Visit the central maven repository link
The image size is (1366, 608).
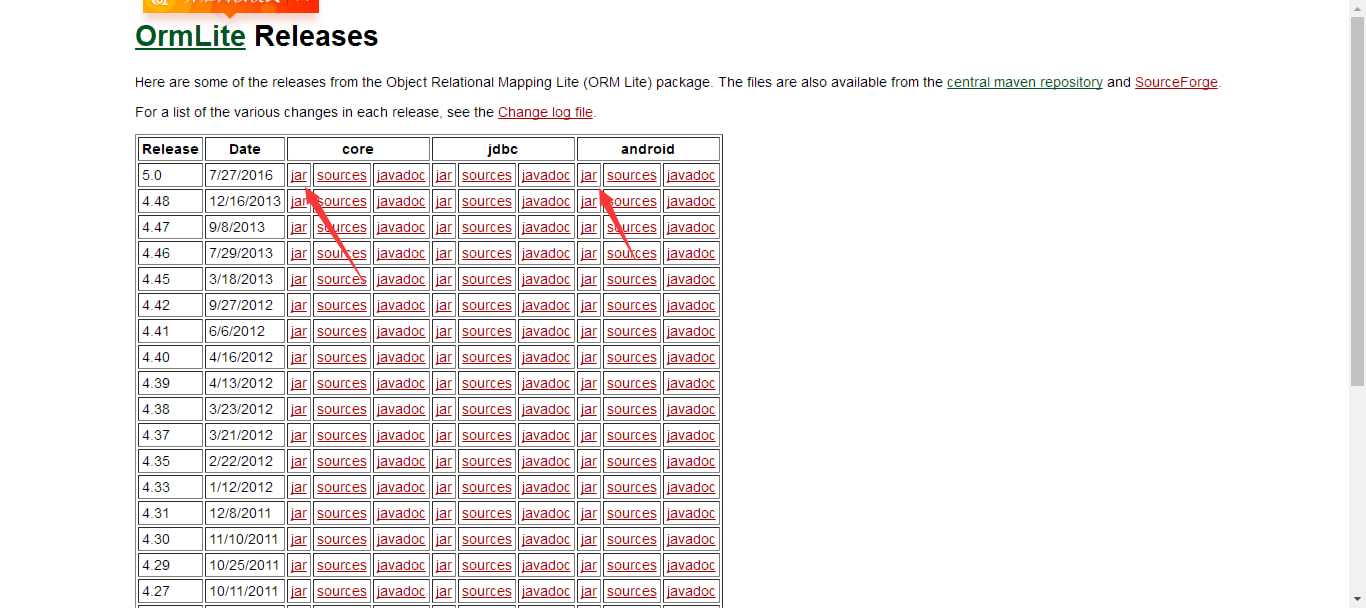coord(1025,82)
